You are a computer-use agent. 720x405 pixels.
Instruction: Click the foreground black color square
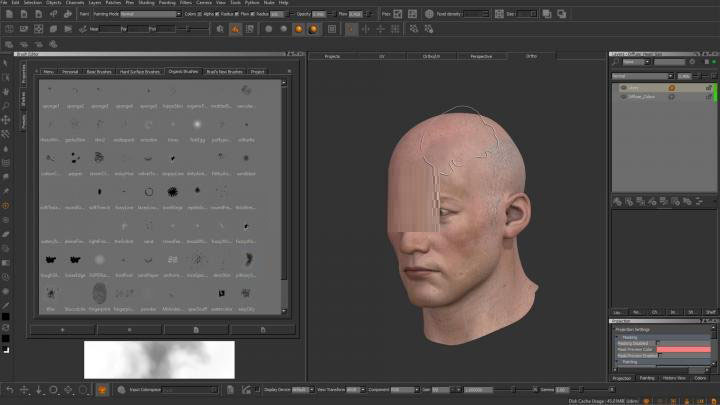click(x=6, y=317)
